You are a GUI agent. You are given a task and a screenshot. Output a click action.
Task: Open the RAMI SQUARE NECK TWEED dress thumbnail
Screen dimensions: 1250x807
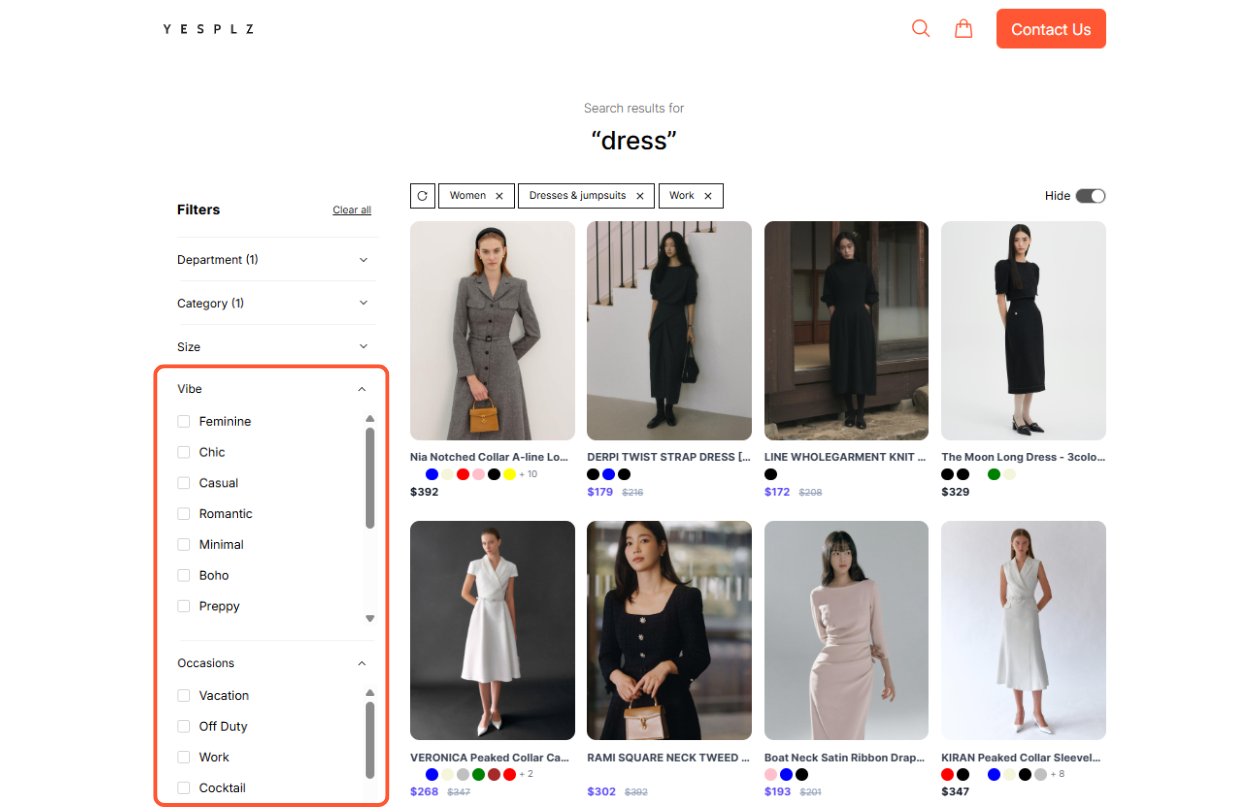(668, 630)
